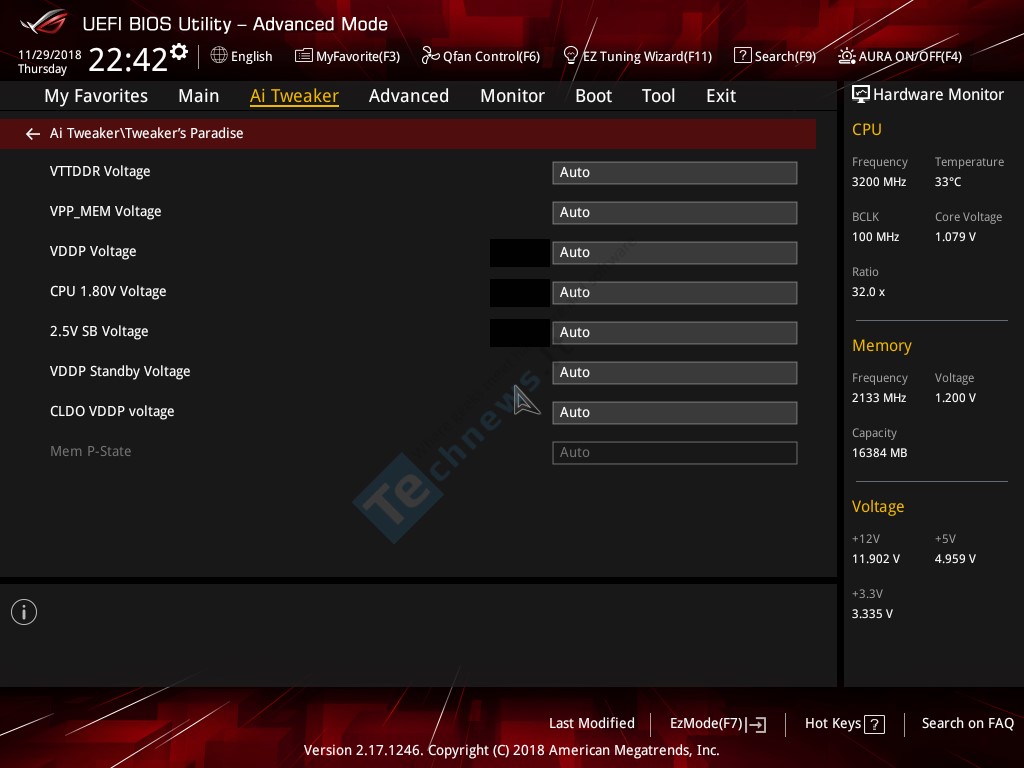Screen dimensions: 1024x768
Task: Select the VPP_MEM Voltage label
Action: click(x=105, y=212)
